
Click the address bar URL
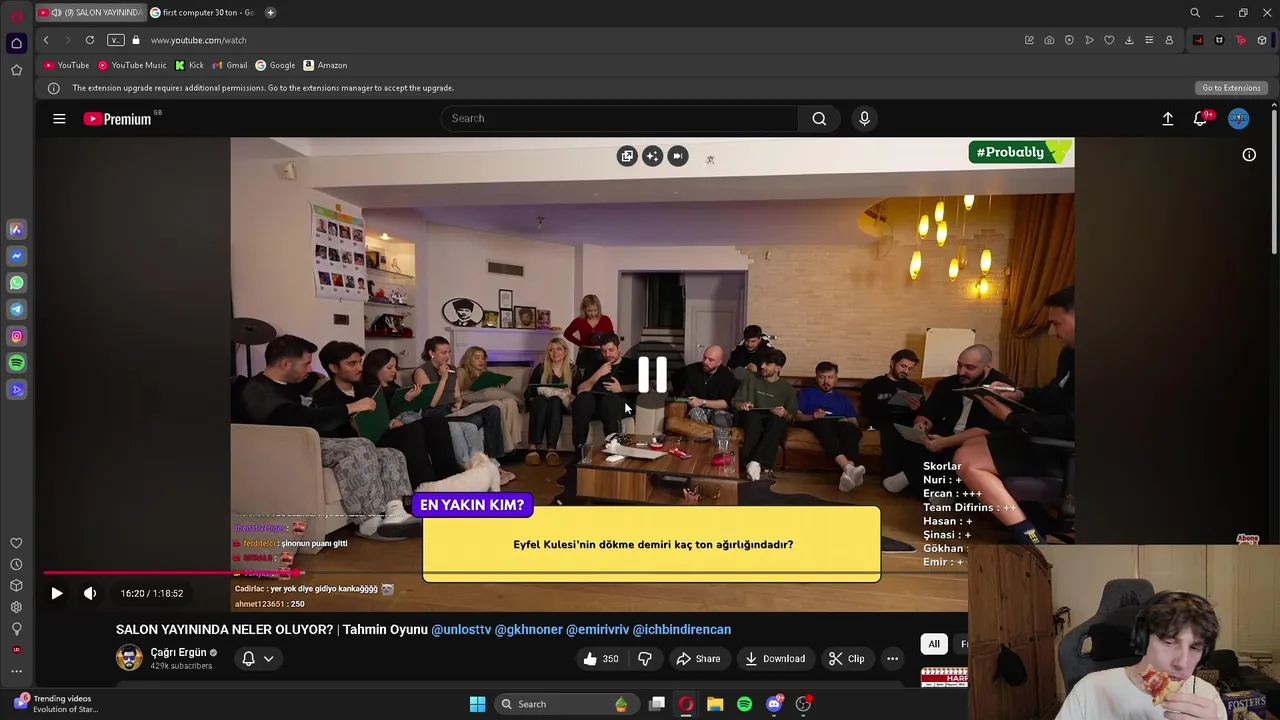(198, 40)
